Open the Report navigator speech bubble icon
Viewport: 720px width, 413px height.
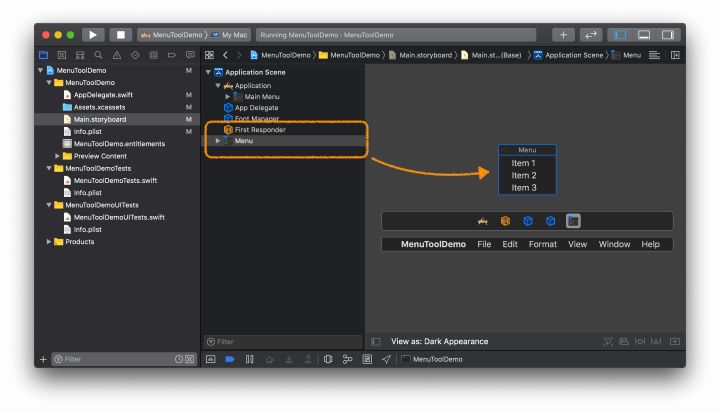click(x=190, y=55)
